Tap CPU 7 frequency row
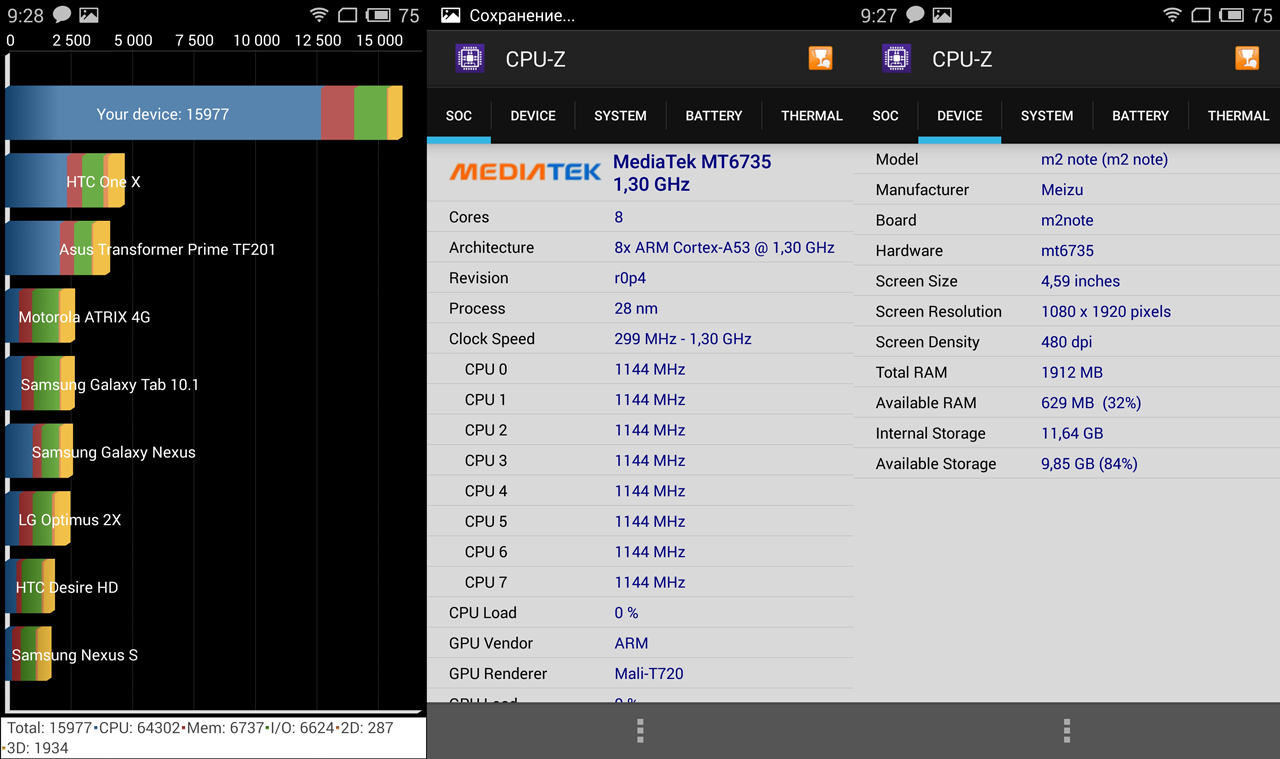 640,582
